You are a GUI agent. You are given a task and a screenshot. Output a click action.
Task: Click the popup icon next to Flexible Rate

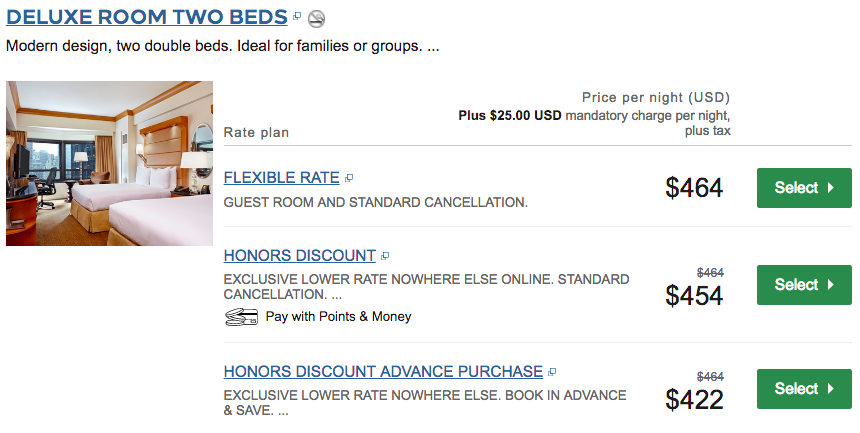coord(349,178)
